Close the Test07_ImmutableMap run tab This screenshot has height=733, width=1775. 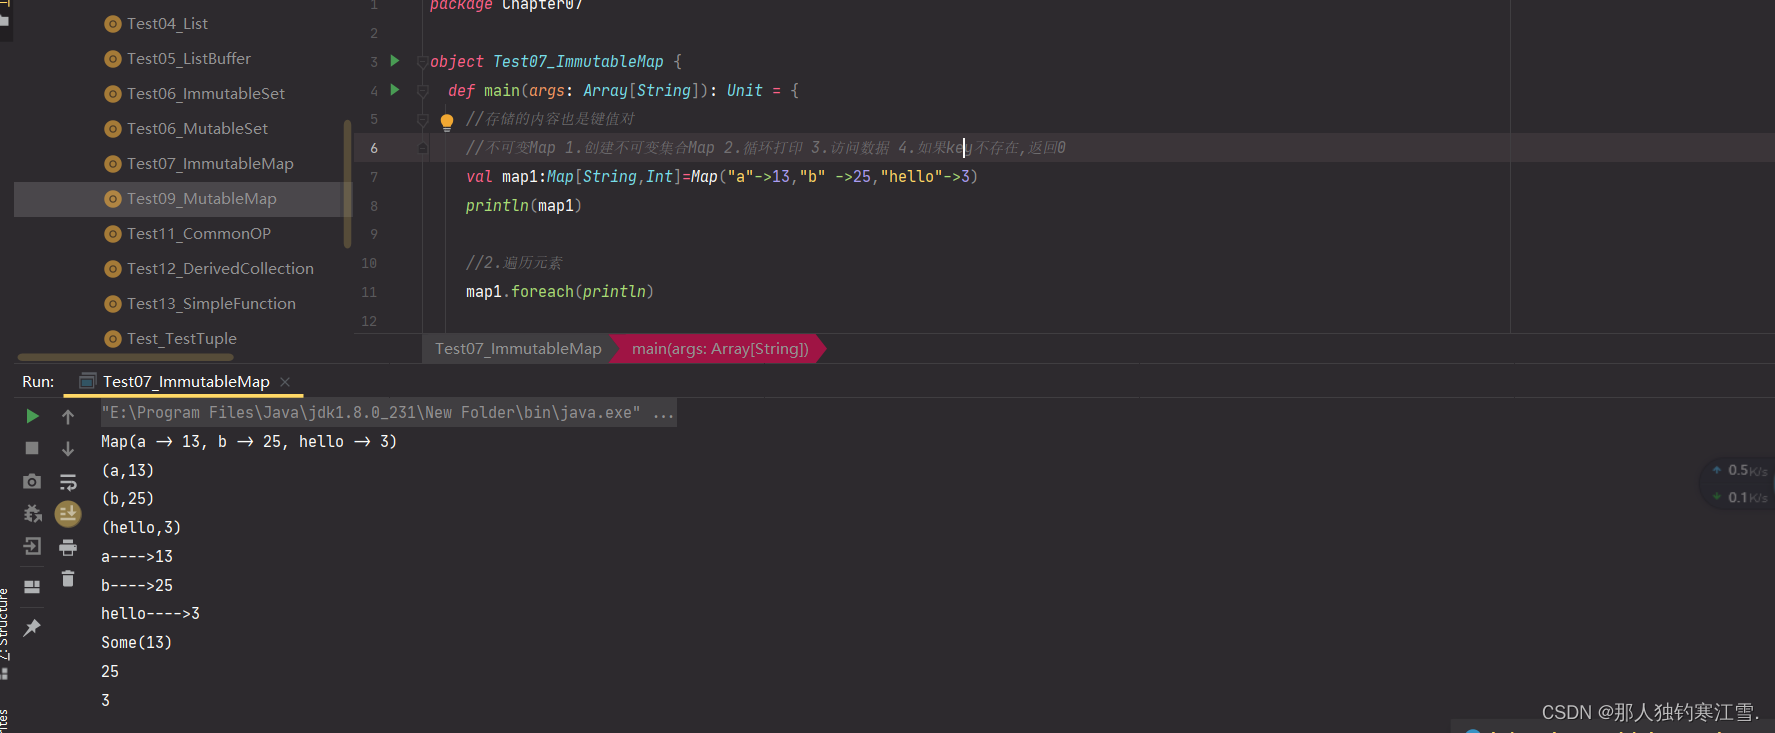pyautogui.click(x=285, y=381)
